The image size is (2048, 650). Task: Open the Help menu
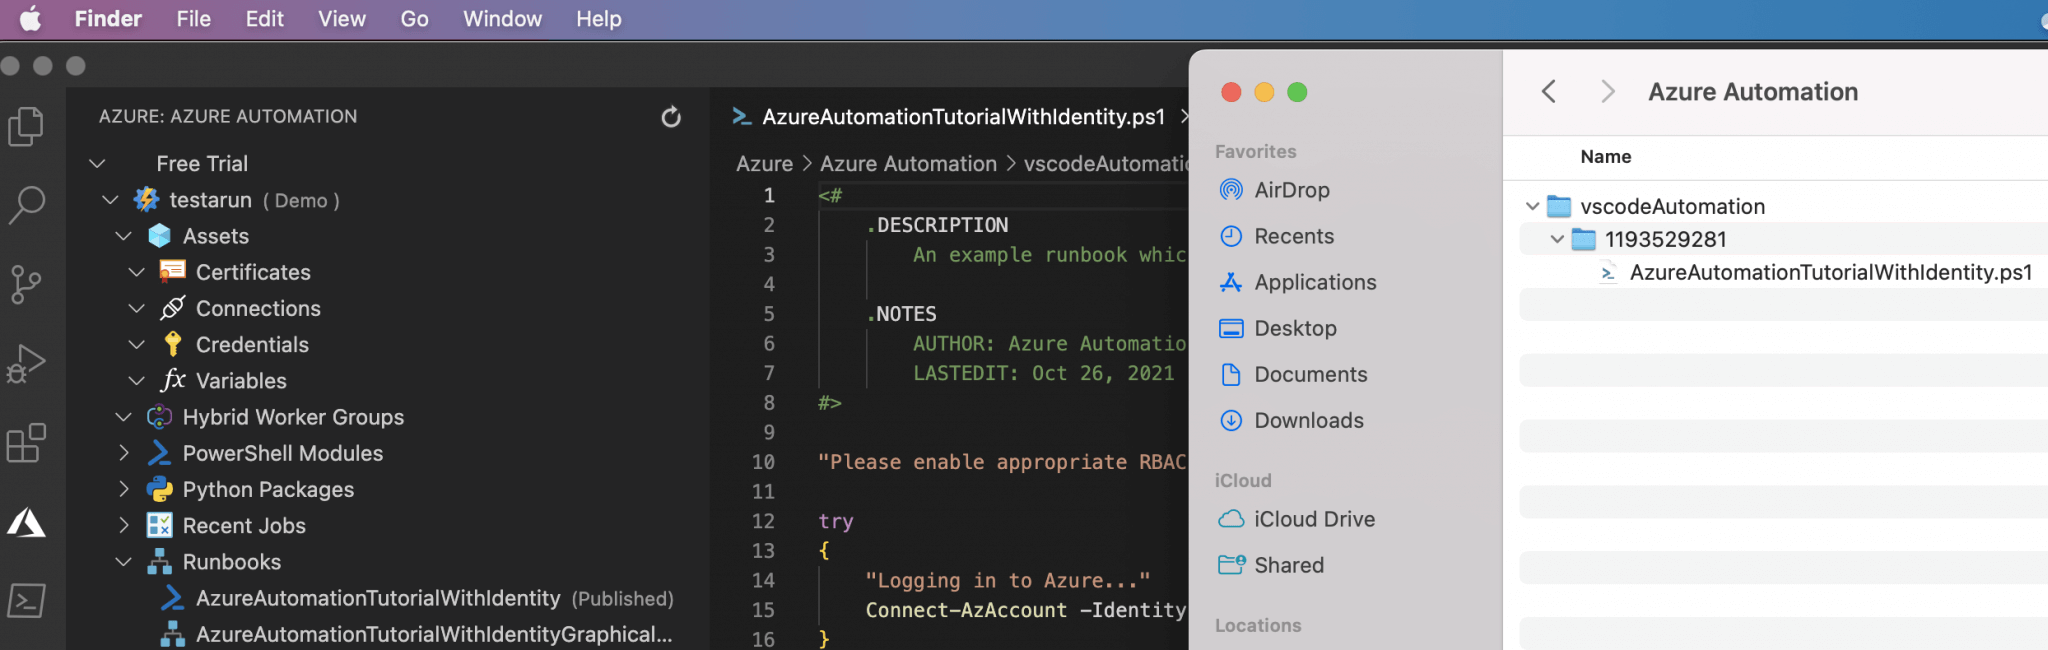click(599, 19)
